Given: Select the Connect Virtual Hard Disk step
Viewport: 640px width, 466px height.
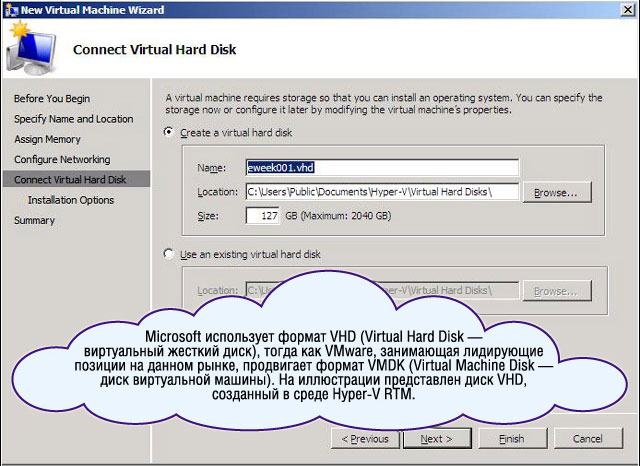Looking at the screenshot, I should (76, 180).
